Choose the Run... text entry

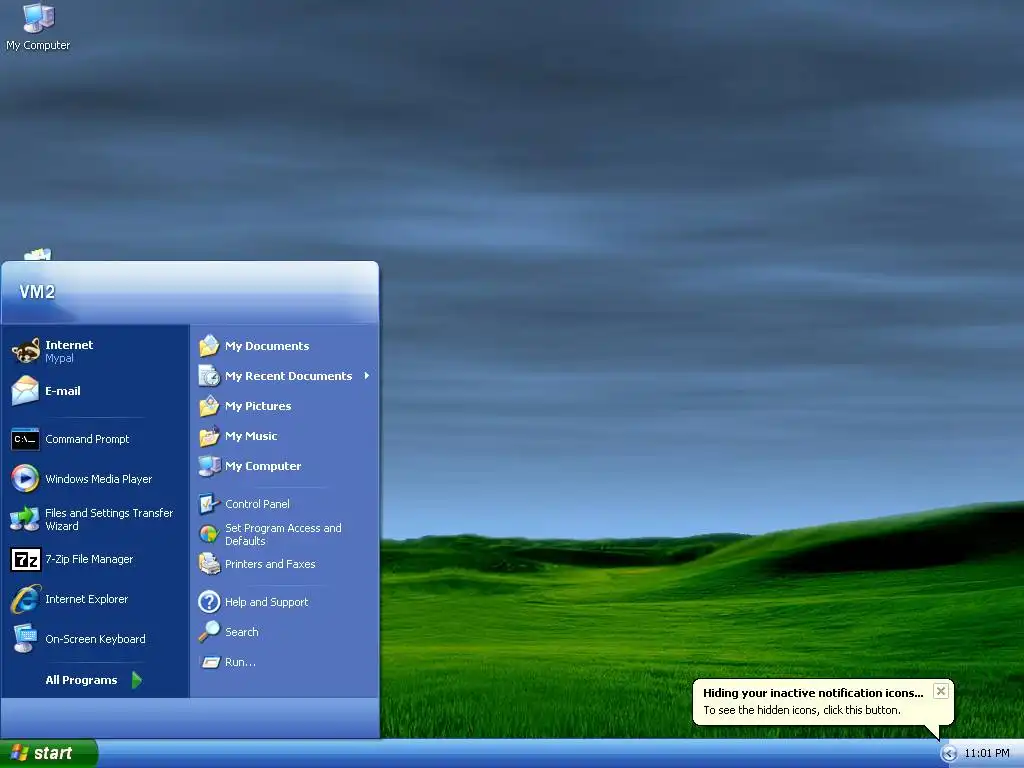pyautogui.click(x=240, y=662)
